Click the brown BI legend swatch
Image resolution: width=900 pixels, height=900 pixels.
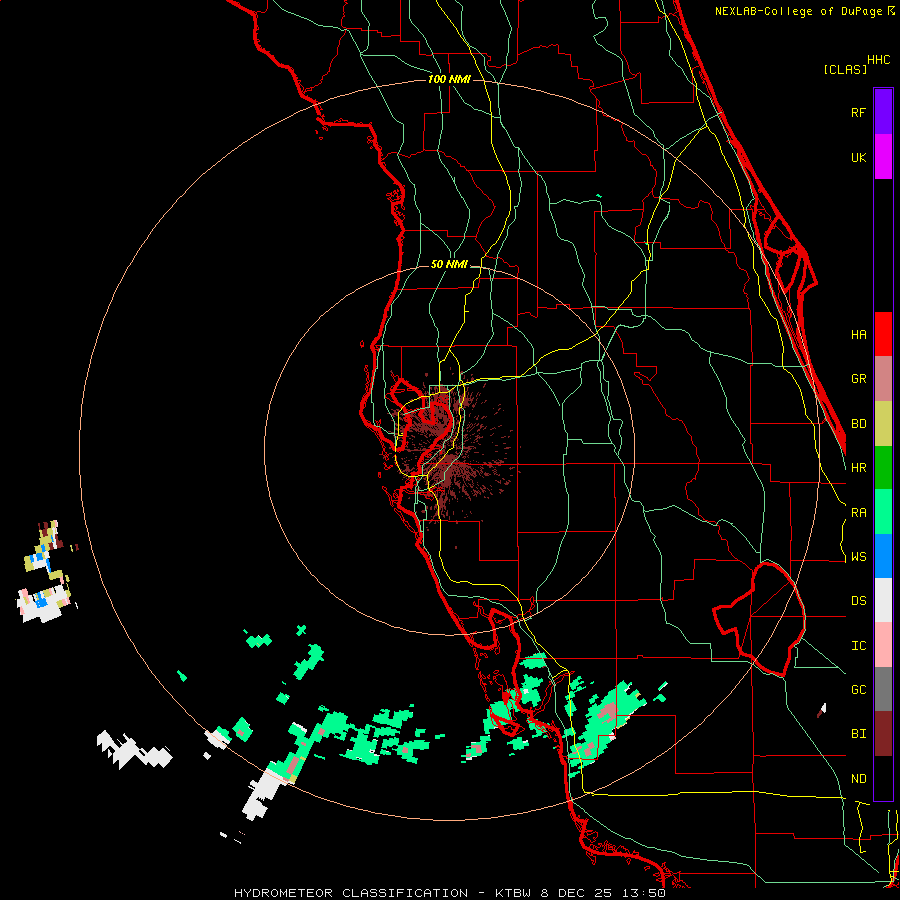click(883, 734)
